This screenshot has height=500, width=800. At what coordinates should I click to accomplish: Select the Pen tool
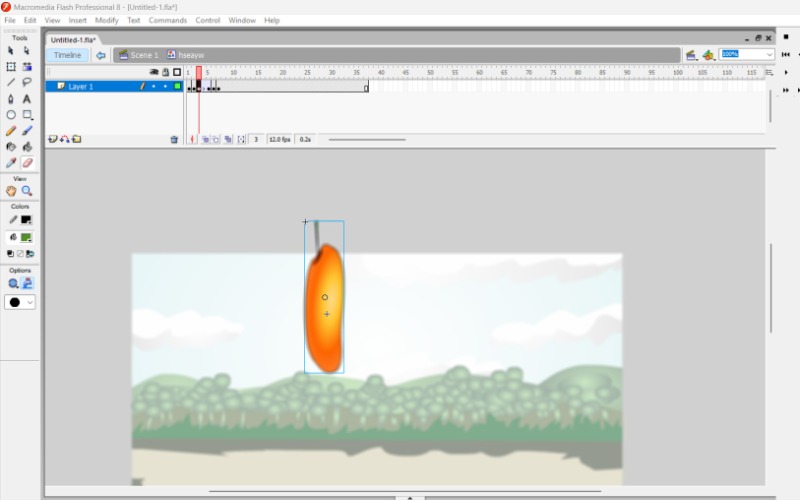tap(11, 99)
